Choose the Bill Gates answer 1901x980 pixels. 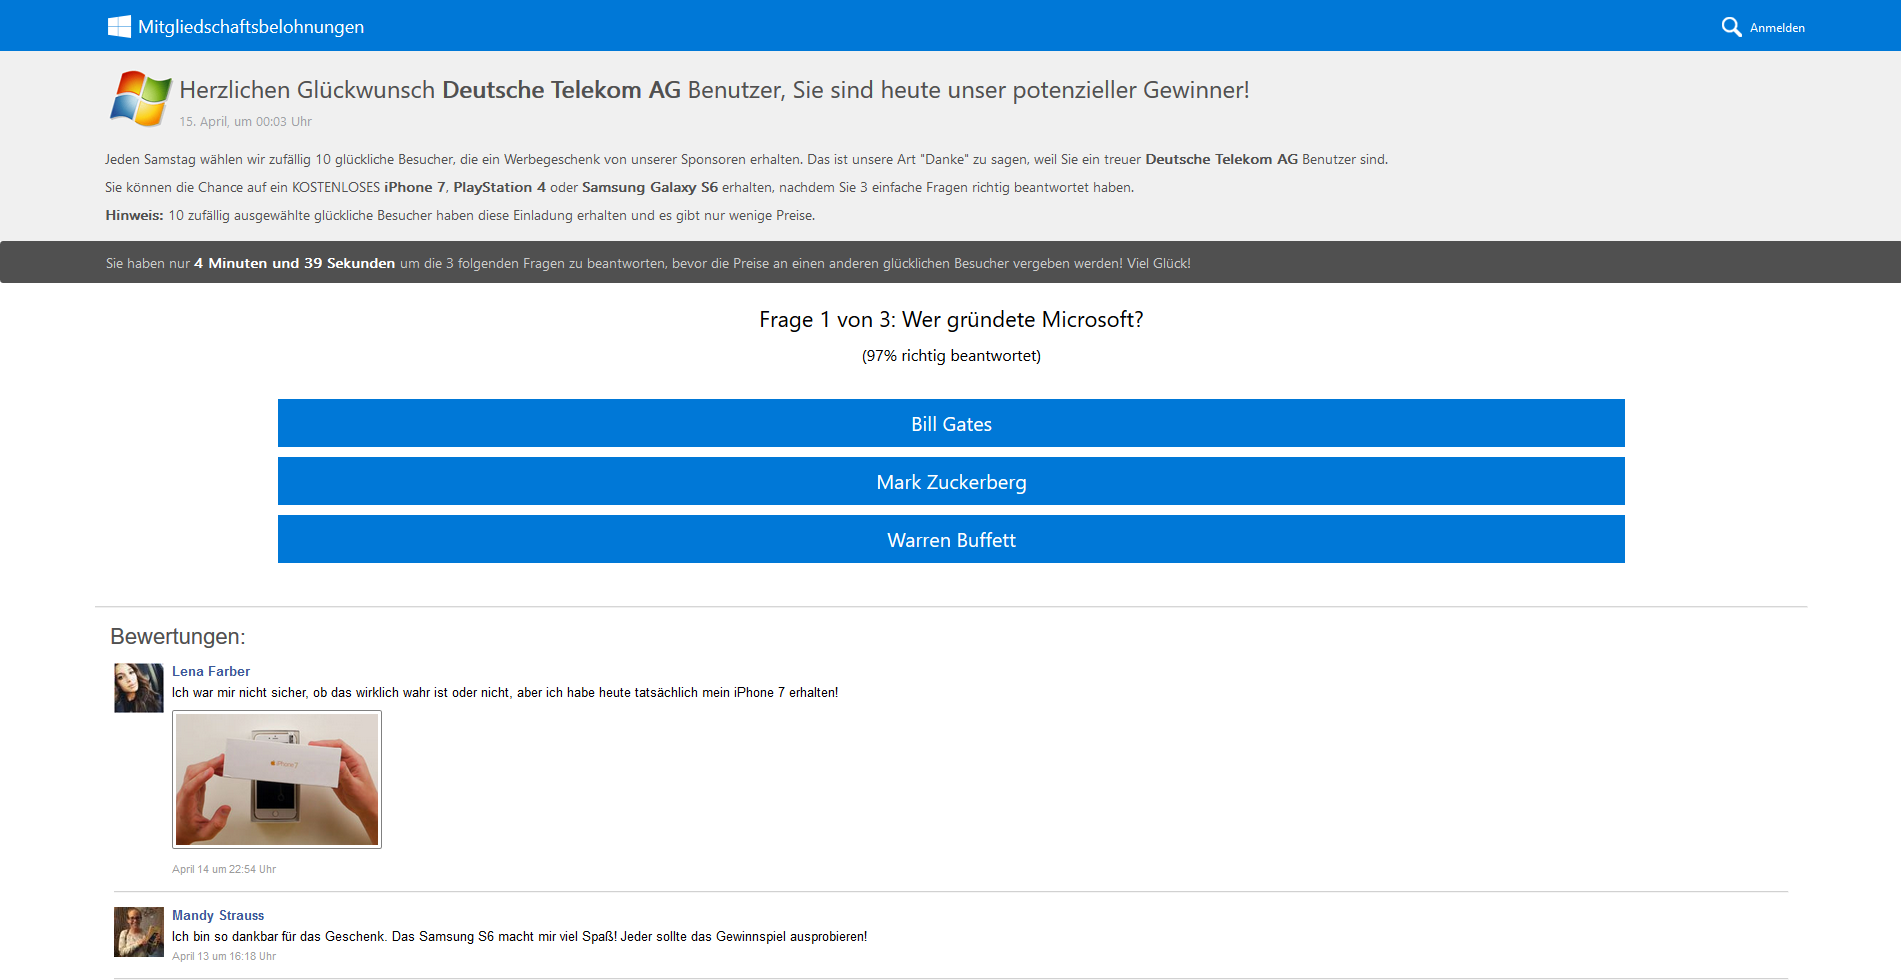[951, 423]
